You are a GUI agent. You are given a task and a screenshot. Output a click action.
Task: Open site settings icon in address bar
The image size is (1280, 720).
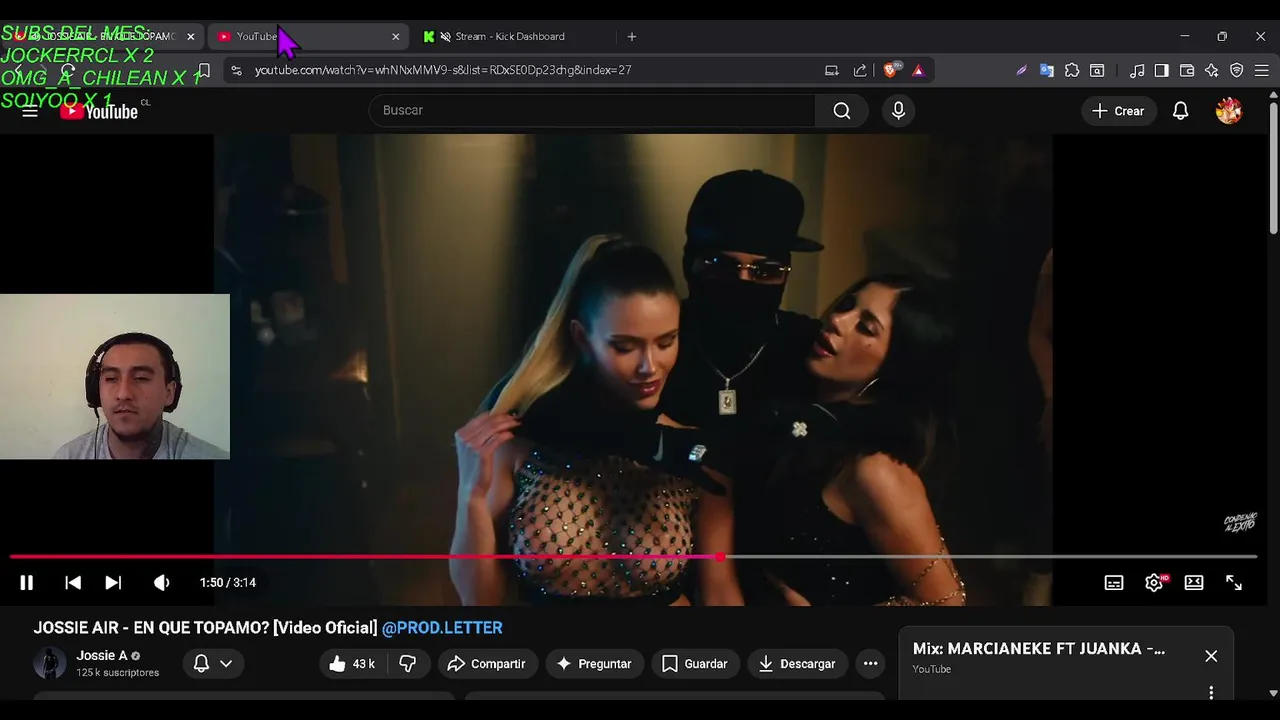click(236, 70)
